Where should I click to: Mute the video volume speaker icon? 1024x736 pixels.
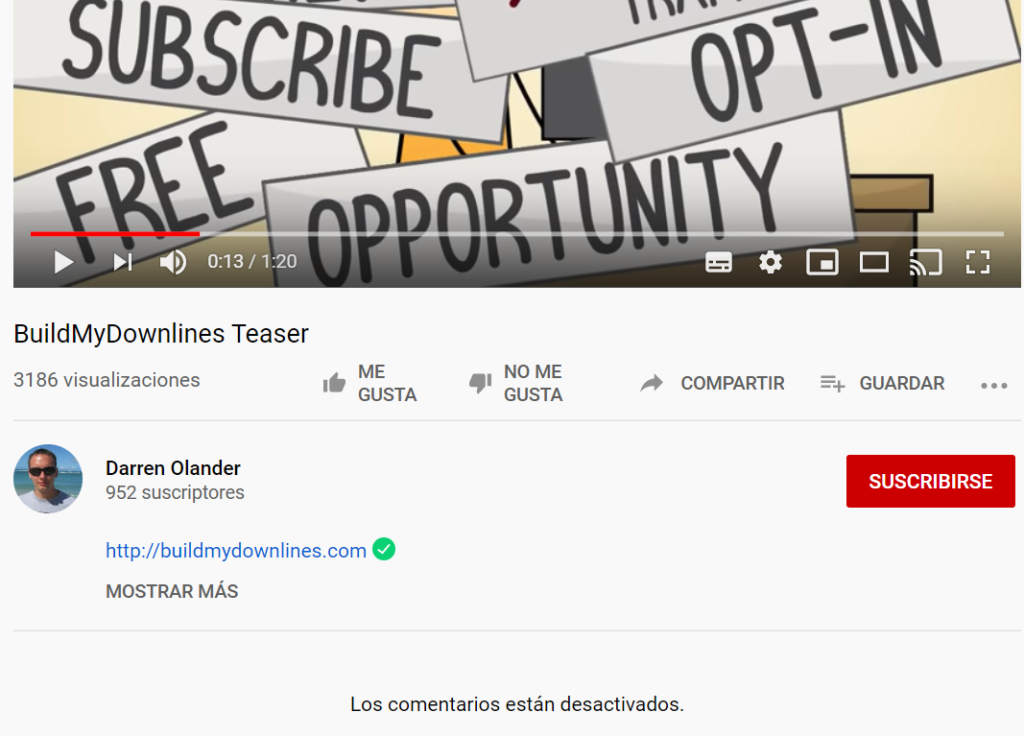pyautogui.click(x=173, y=262)
